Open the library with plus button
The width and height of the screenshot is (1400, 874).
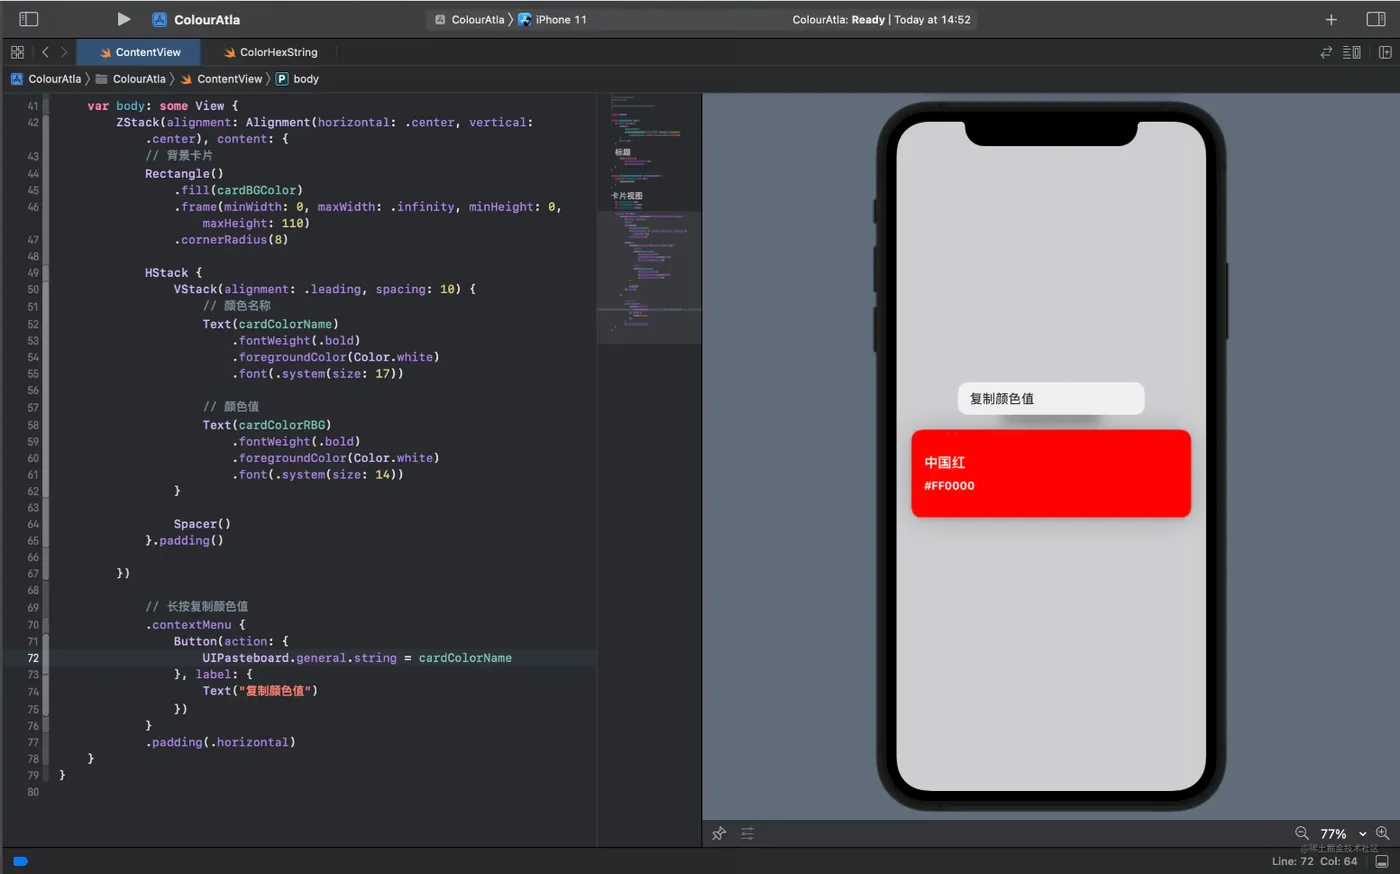click(x=1331, y=19)
